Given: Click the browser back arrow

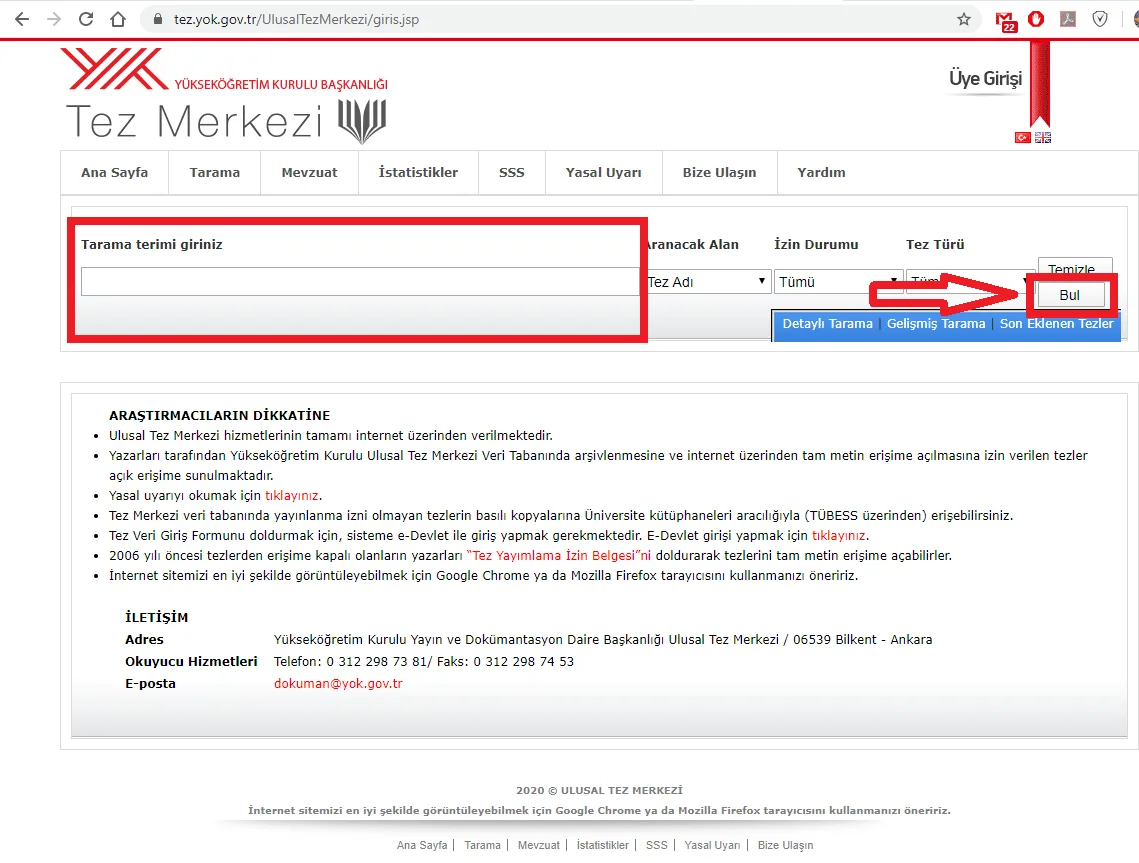Looking at the screenshot, I should point(23,20).
